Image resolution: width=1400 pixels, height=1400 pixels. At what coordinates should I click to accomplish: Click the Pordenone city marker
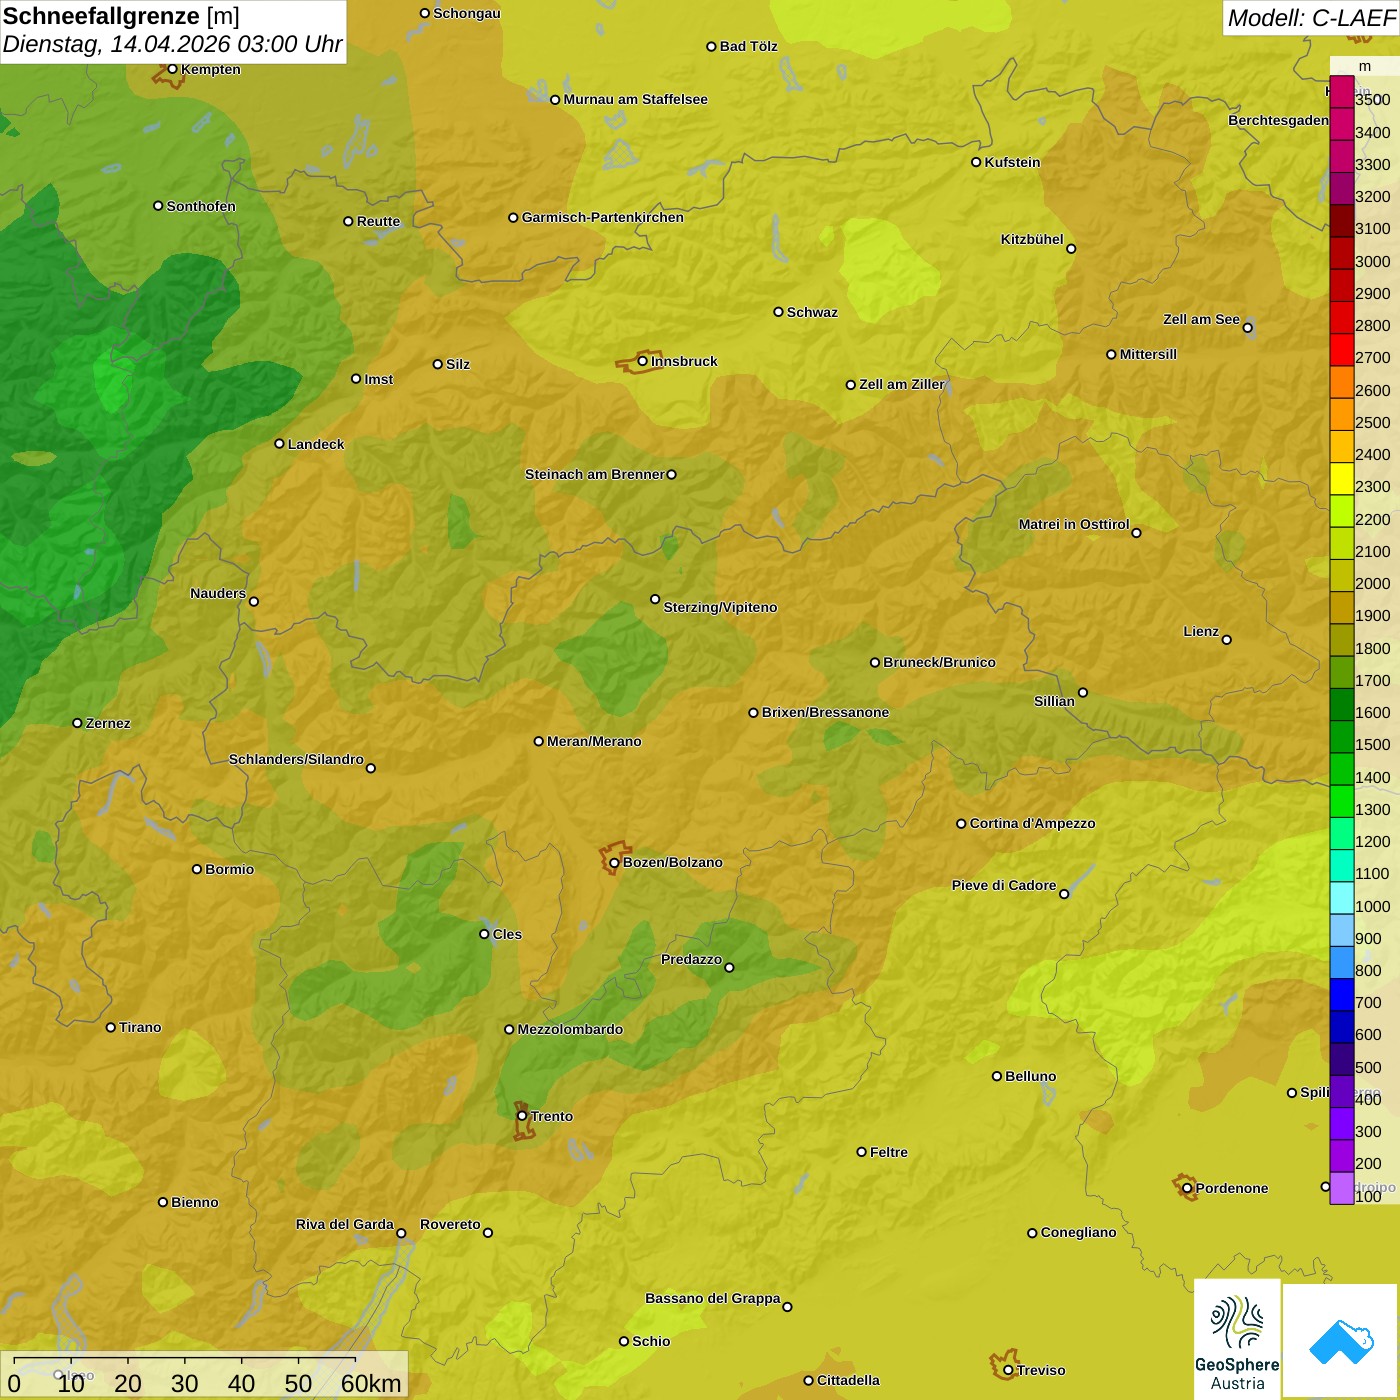(x=1187, y=1188)
